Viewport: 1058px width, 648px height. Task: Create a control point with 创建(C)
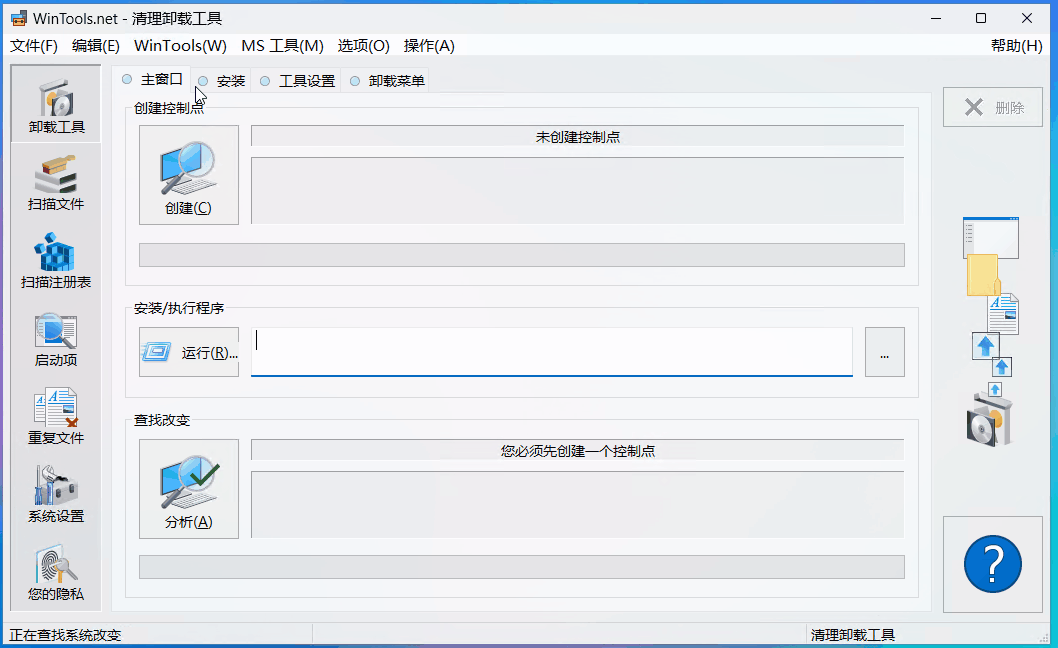[x=189, y=175]
